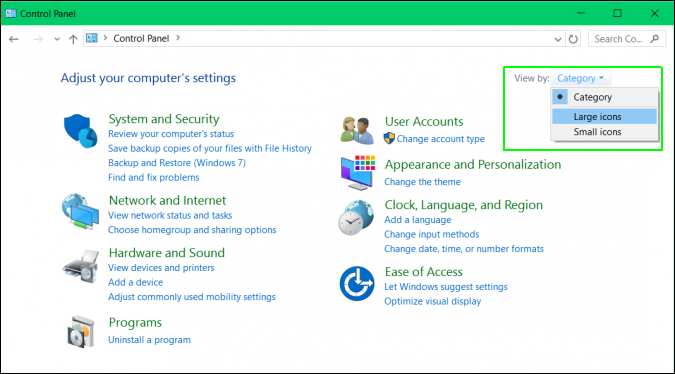Image resolution: width=675 pixels, height=374 pixels.
Task: Click Change the theme link
Action: pyautogui.click(x=422, y=182)
